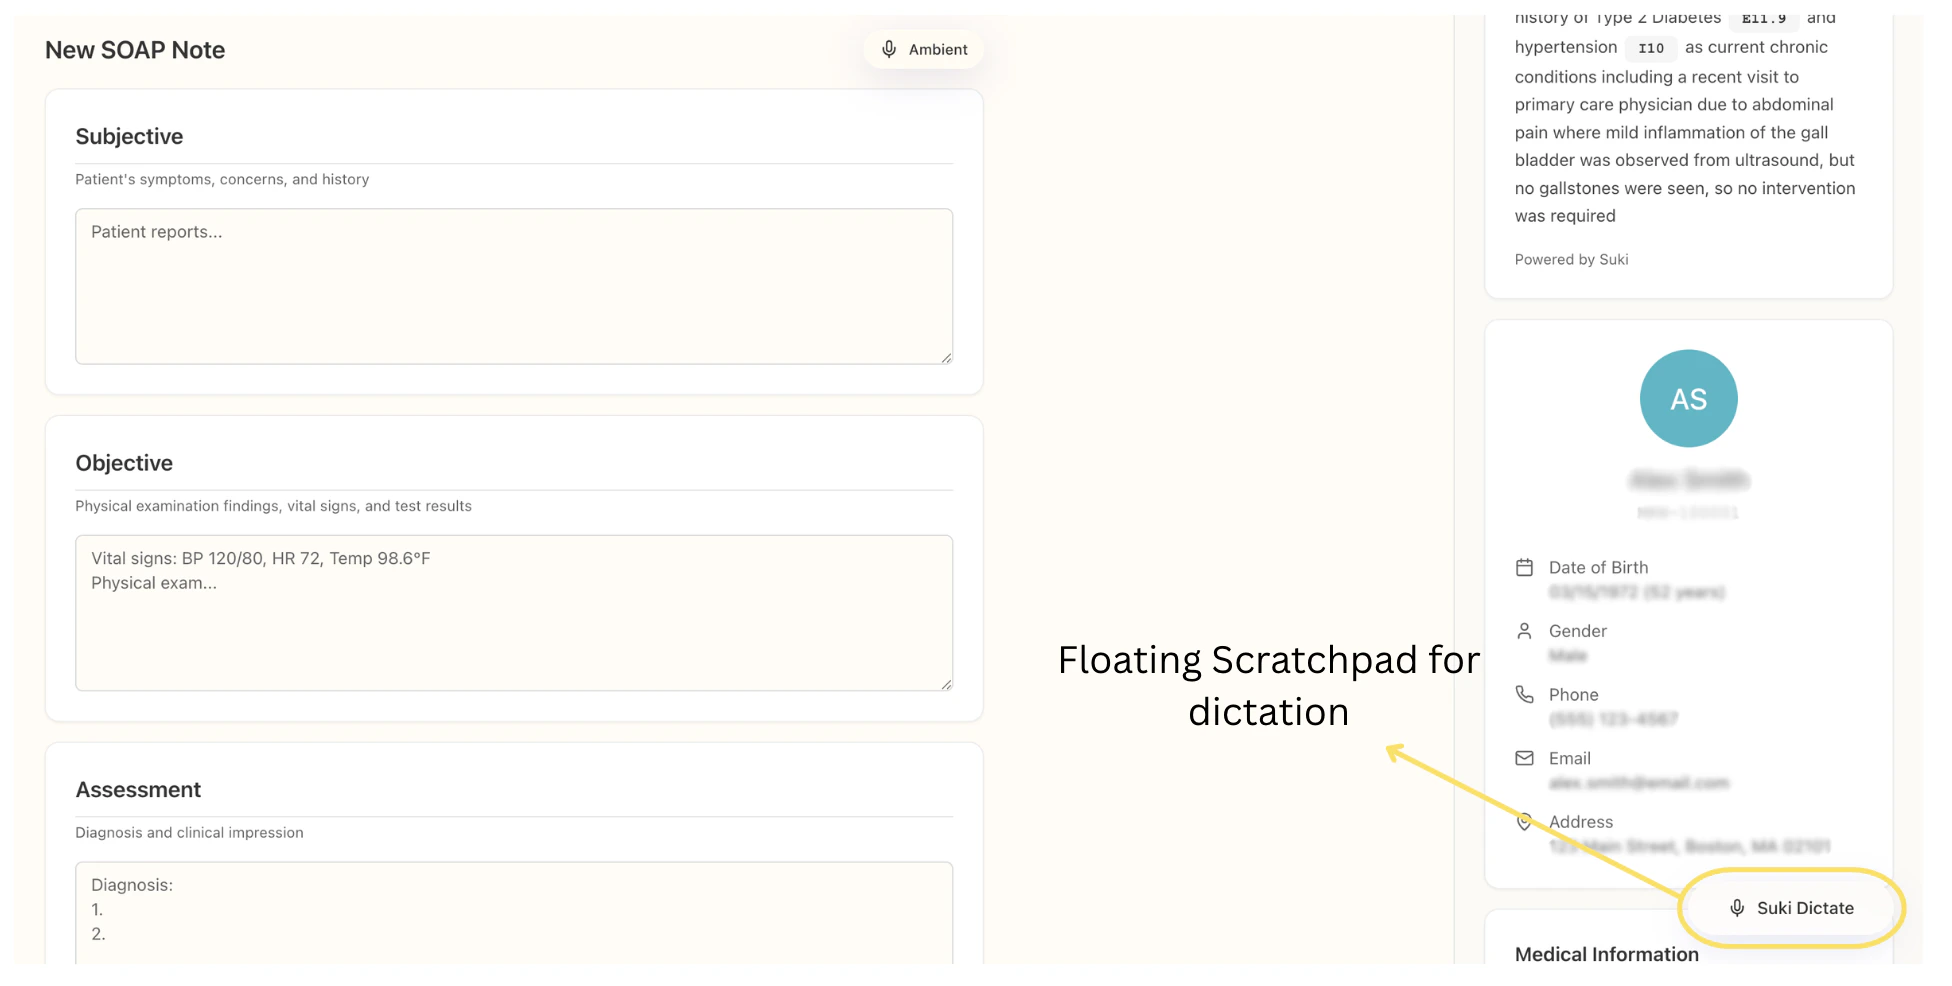This screenshot has width=1952, height=986.
Task: Click the patient's phone number entry
Action: pos(1613,718)
